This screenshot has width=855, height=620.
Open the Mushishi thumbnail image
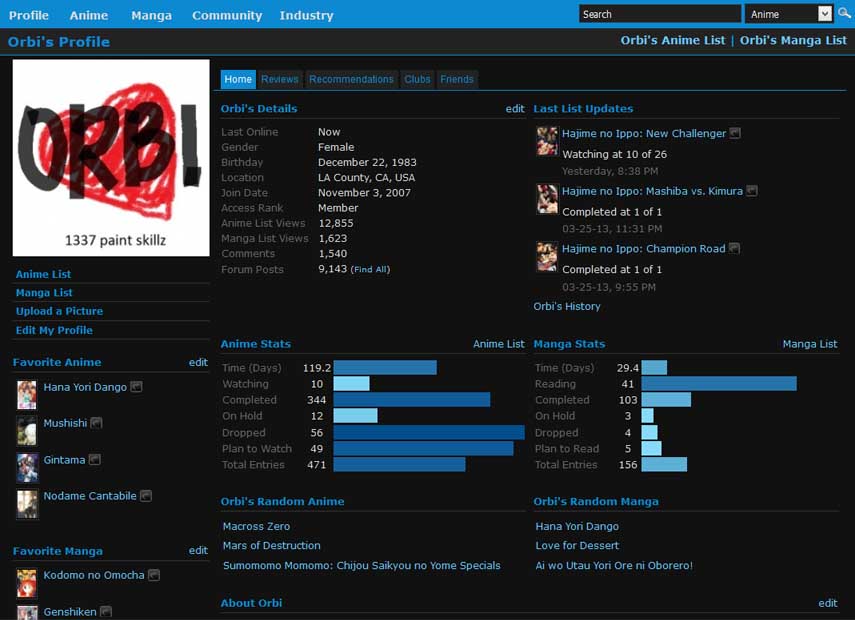[x=27, y=431]
